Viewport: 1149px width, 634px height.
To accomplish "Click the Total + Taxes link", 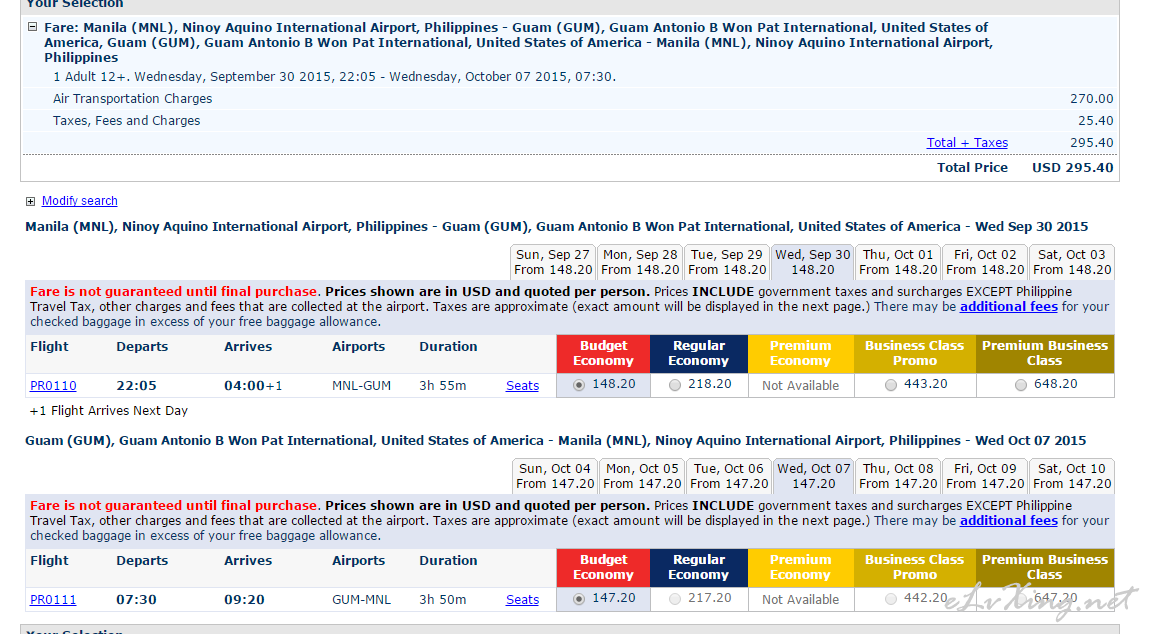I will (966, 143).
